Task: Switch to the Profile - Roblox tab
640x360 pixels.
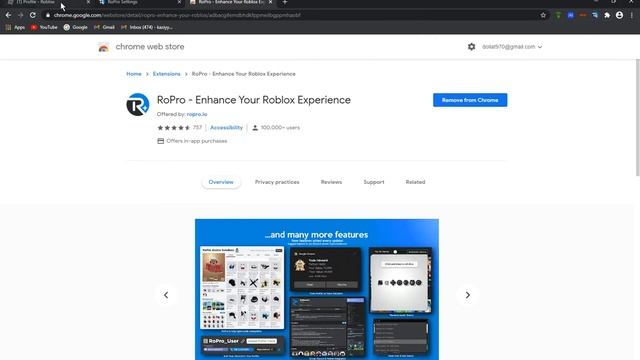Action: point(47,2)
